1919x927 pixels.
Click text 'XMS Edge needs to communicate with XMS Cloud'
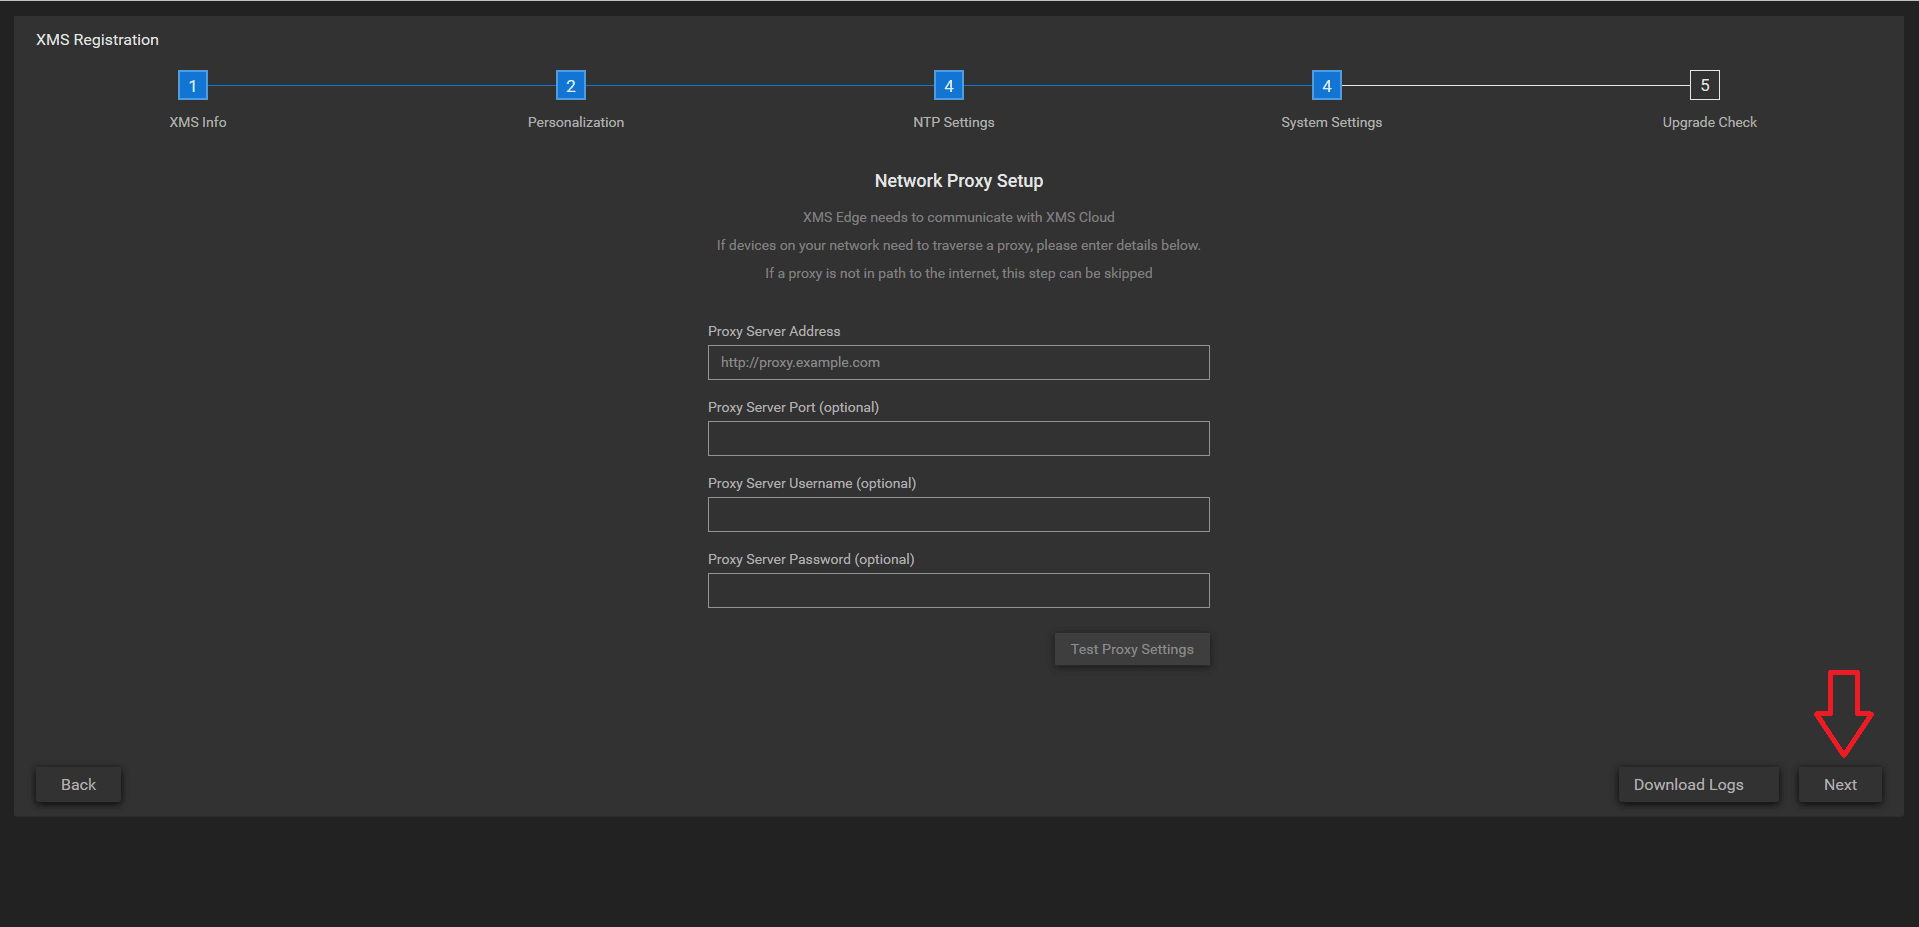pyautogui.click(x=959, y=217)
